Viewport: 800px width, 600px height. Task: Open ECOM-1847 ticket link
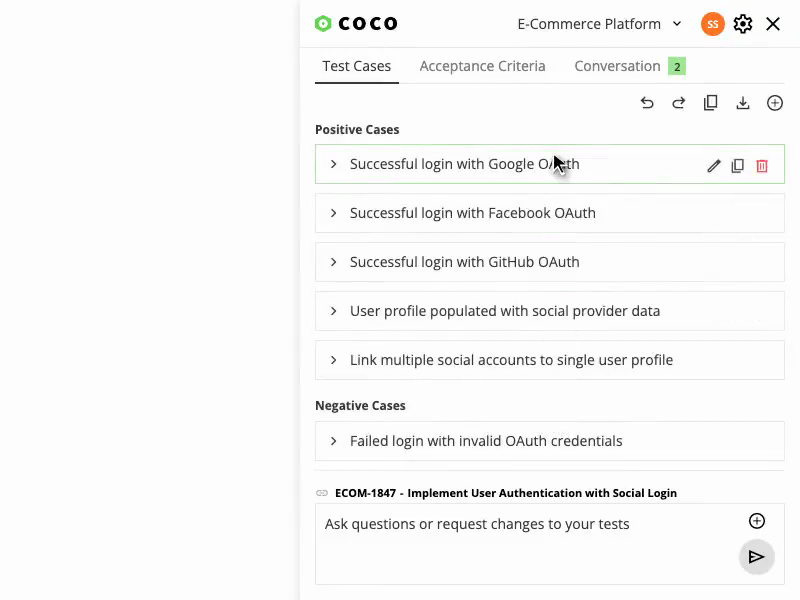click(x=505, y=493)
